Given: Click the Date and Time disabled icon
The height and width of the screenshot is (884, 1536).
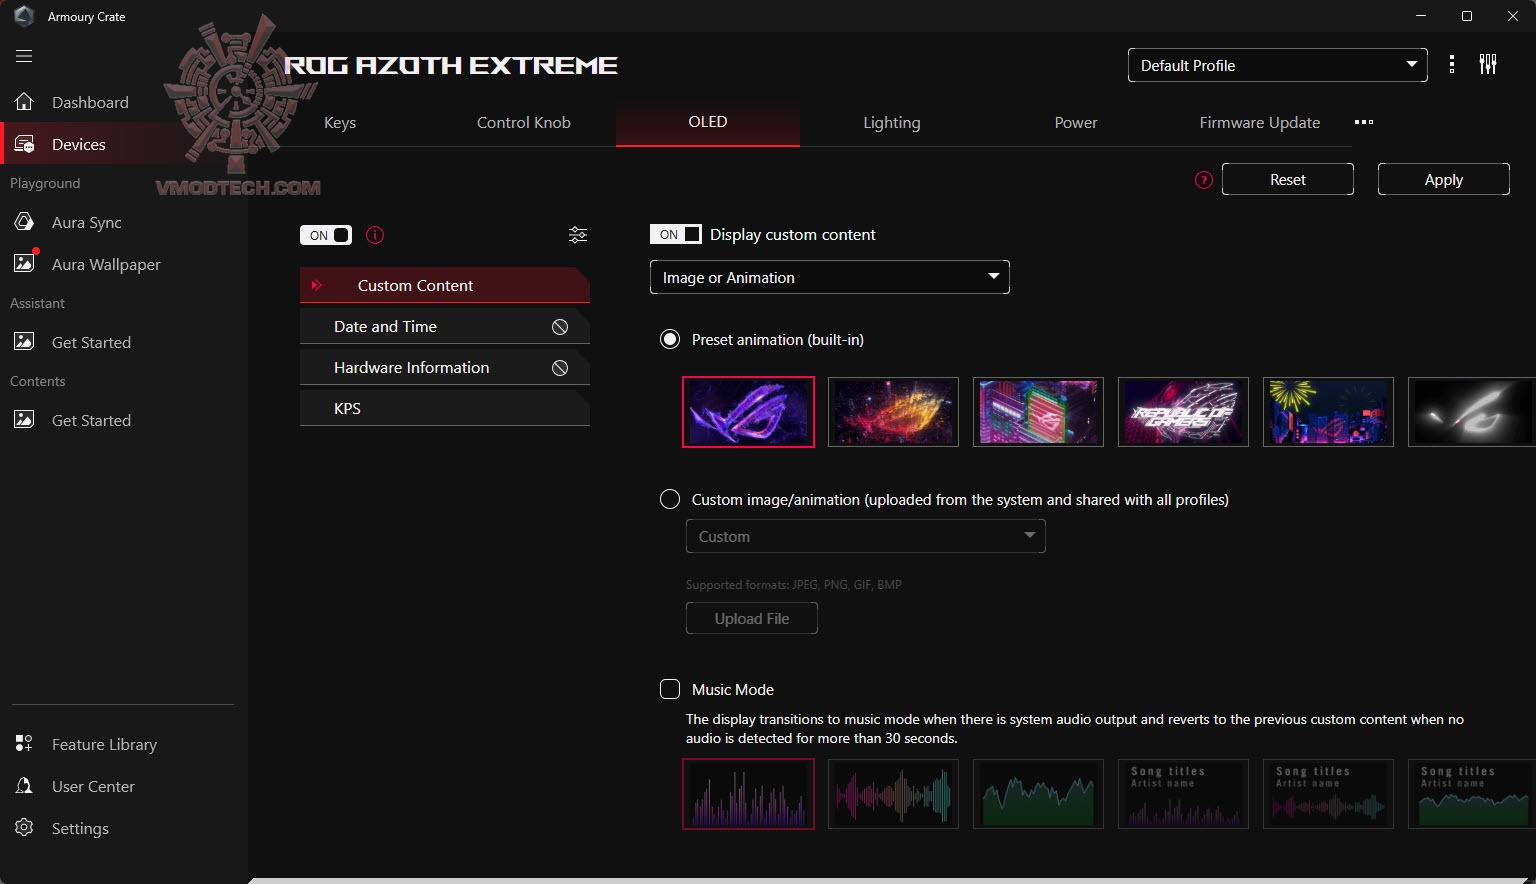Looking at the screenshot, I should coord(560,327).
